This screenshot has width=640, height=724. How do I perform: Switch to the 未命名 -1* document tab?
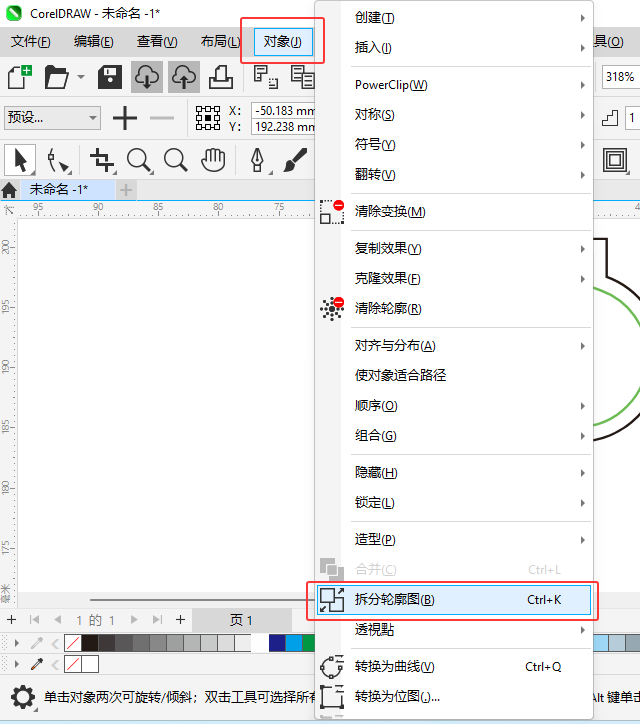pos(67,190)
